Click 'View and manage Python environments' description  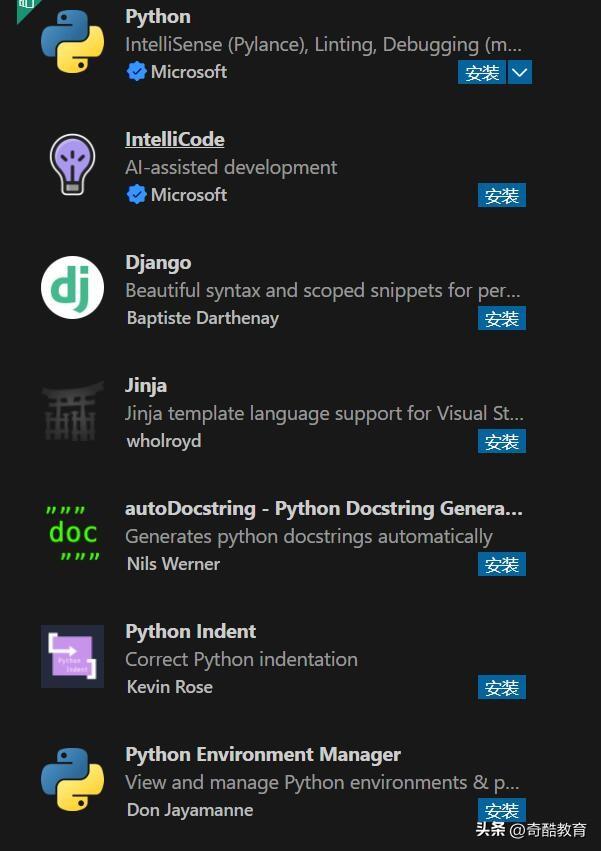[x=322, y=783]
